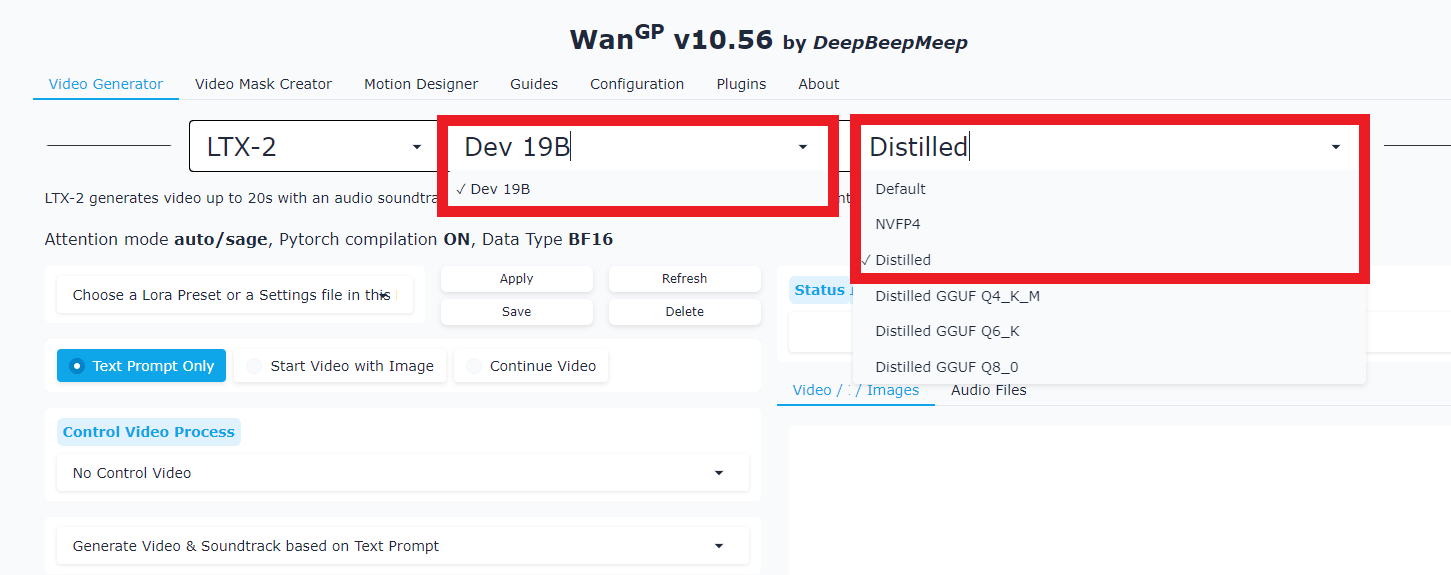Choose the NVFP4 variant option
The height and width of the screenshot is (575, 1451).
click(x=1109, y=224)
